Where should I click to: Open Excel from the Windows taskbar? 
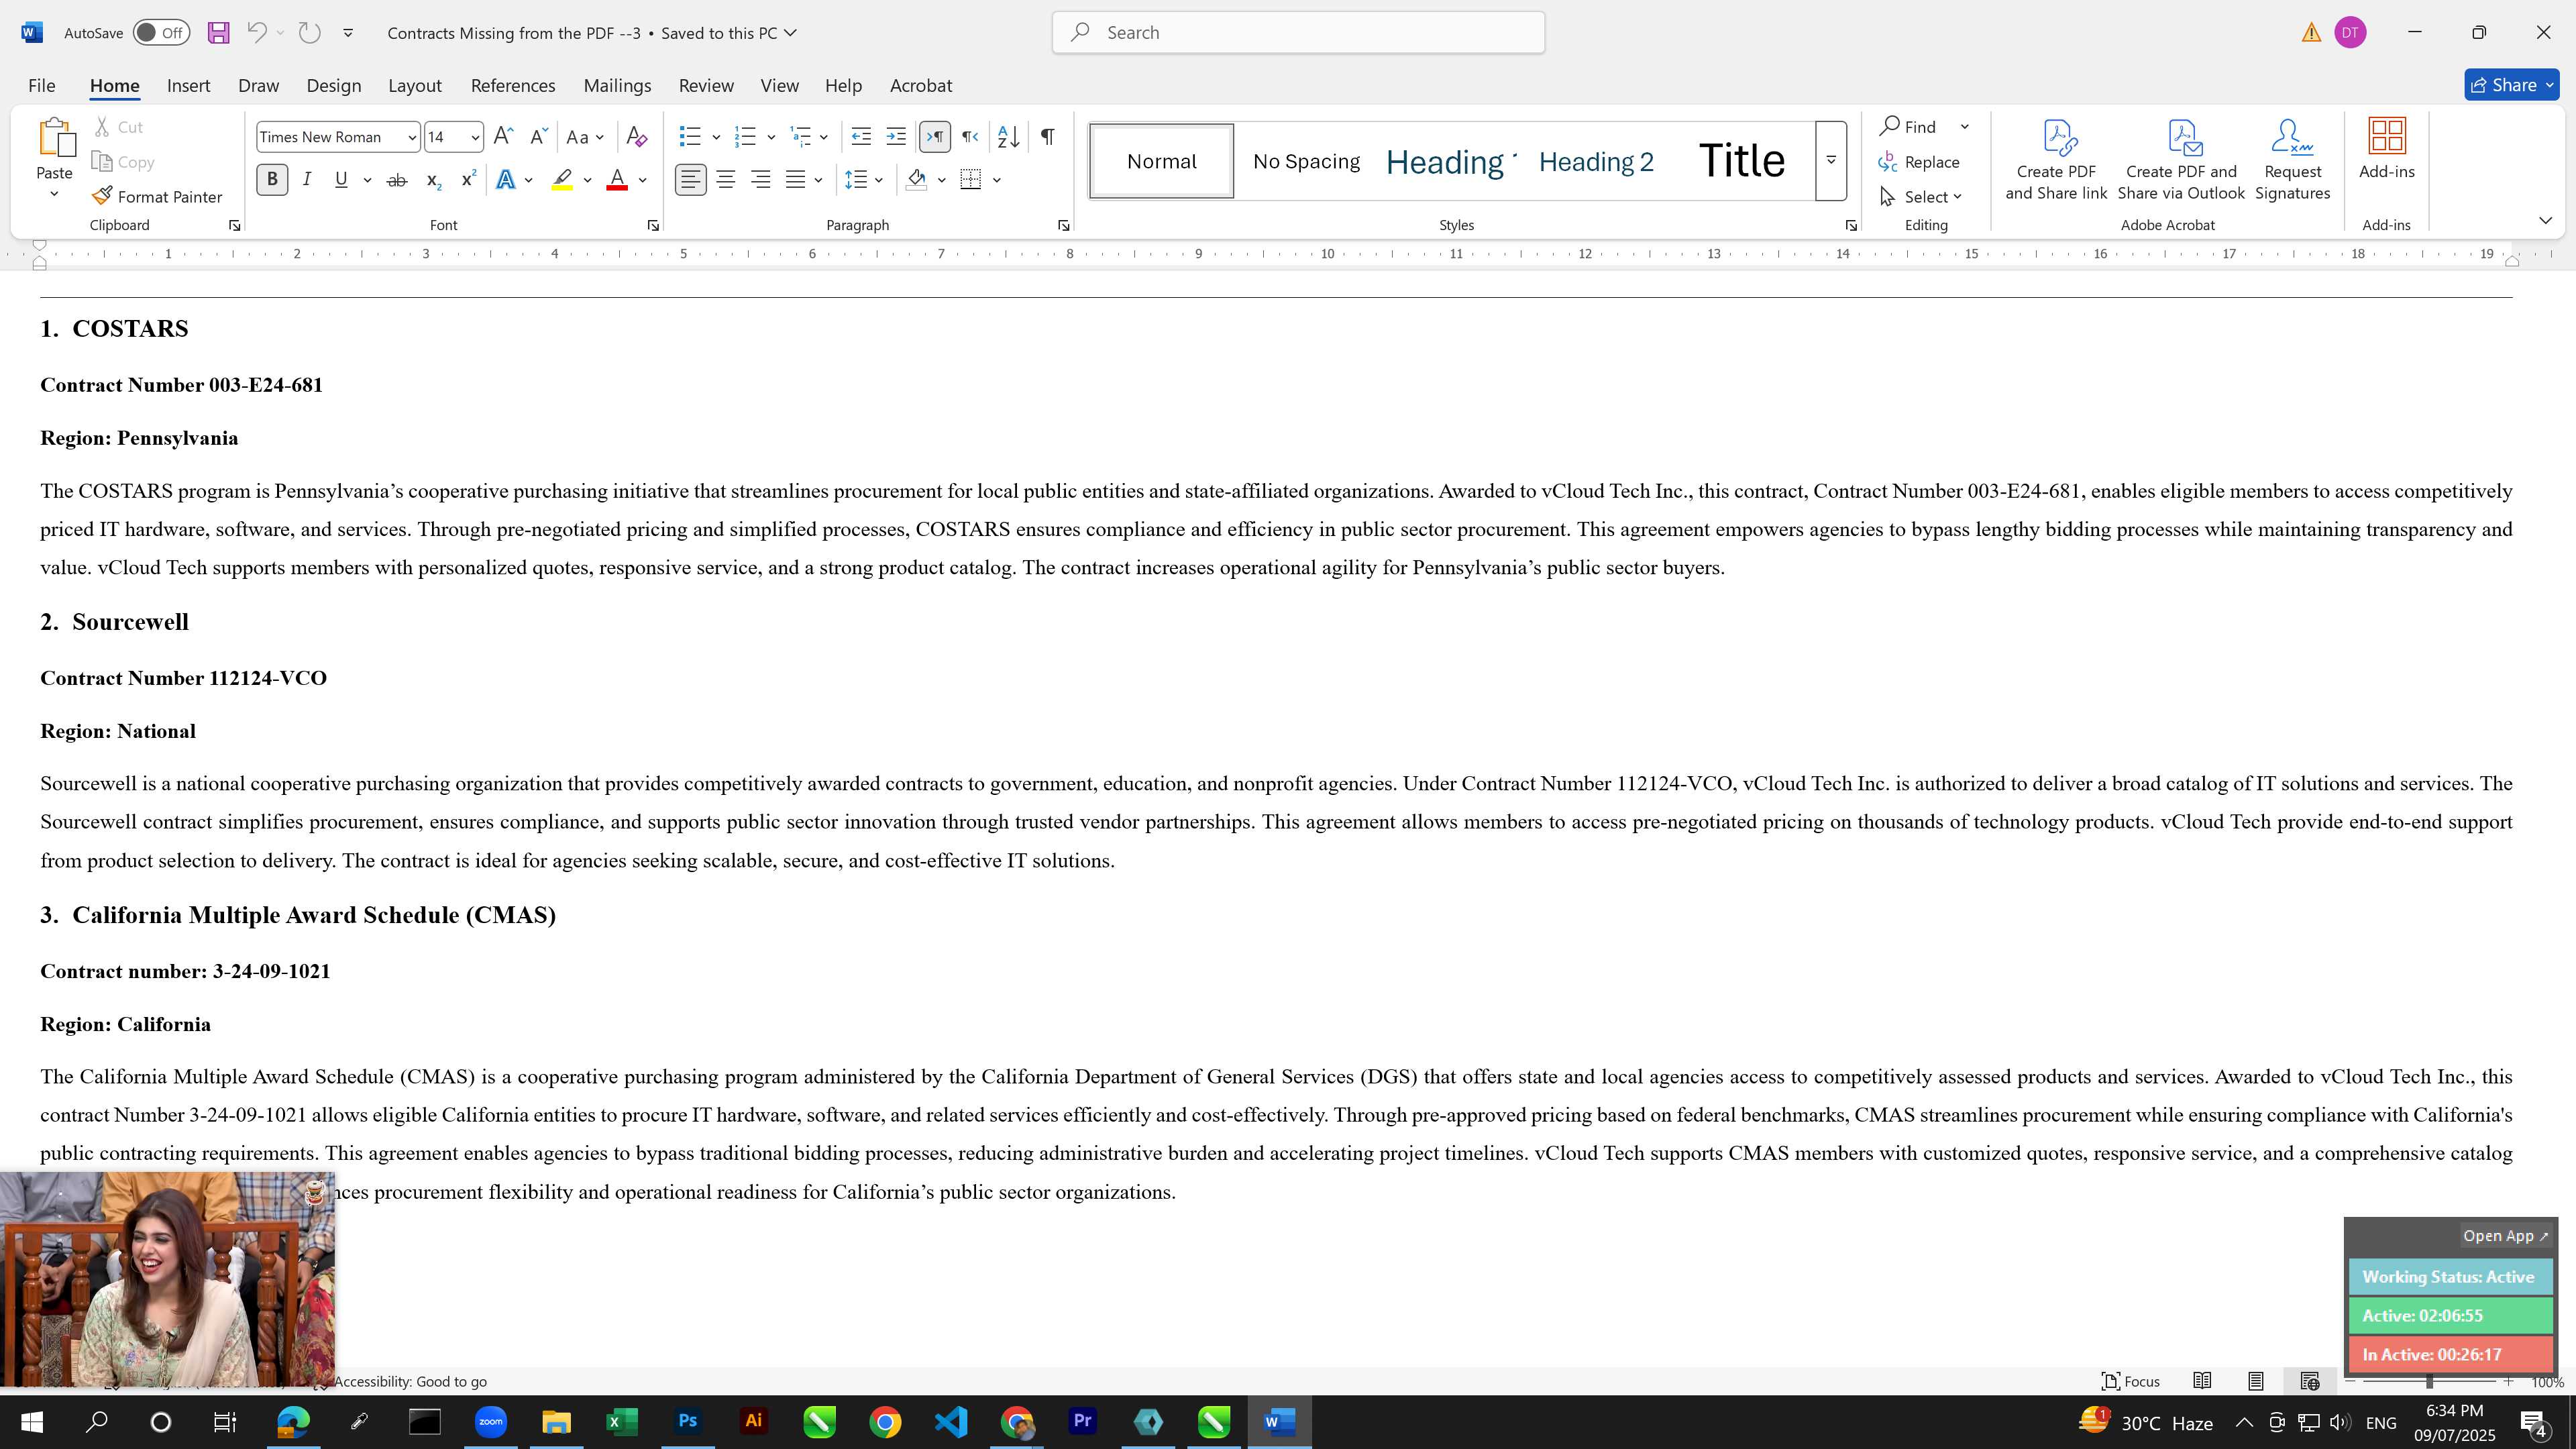point(622,1422)
